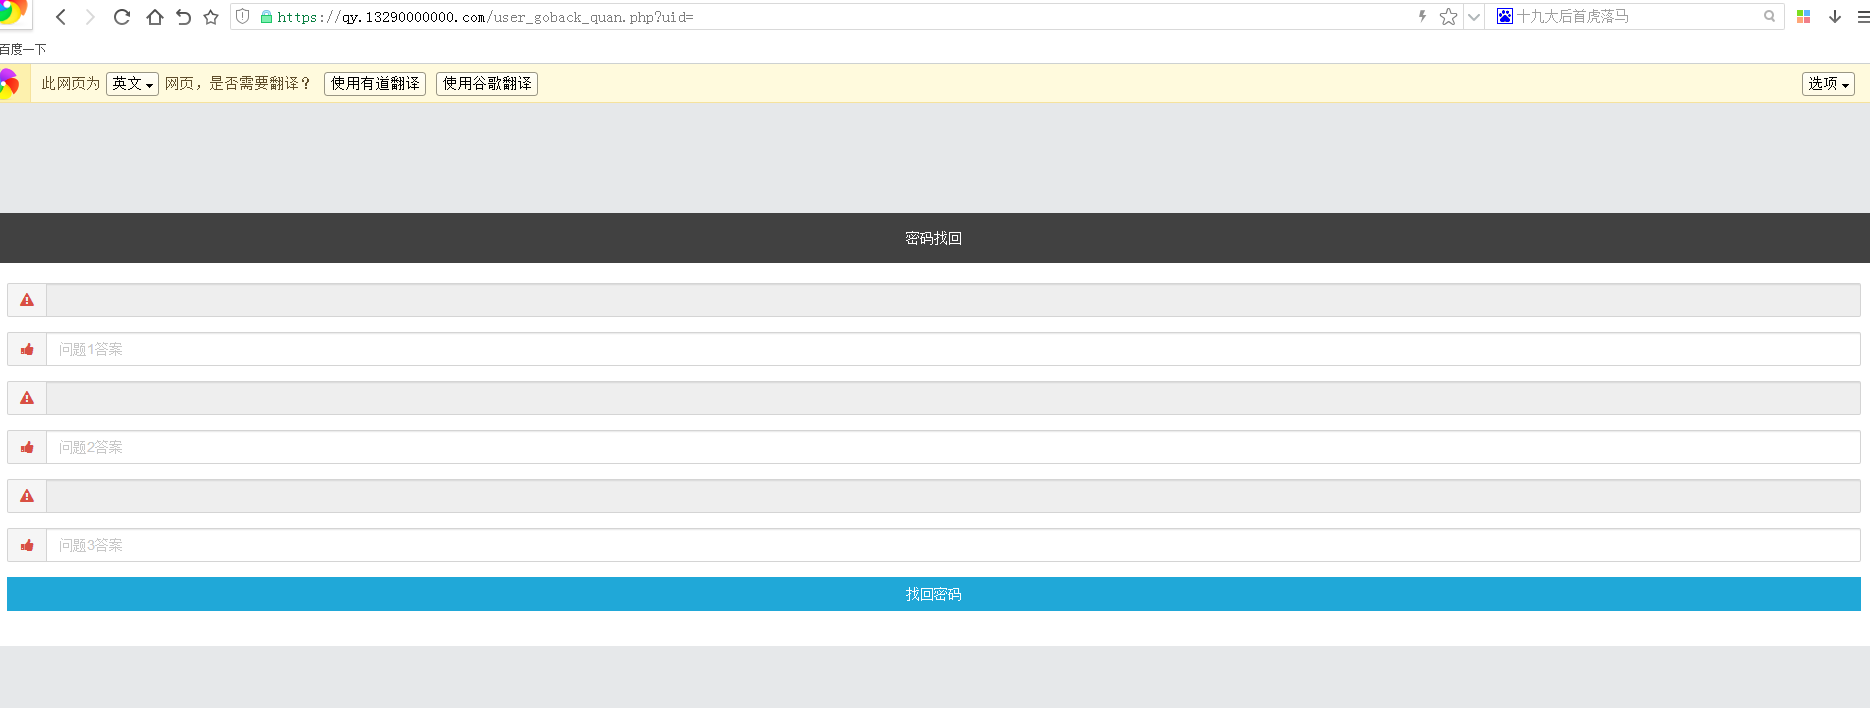Expand the 英文 language dropdown

click(x=132, y=84)
